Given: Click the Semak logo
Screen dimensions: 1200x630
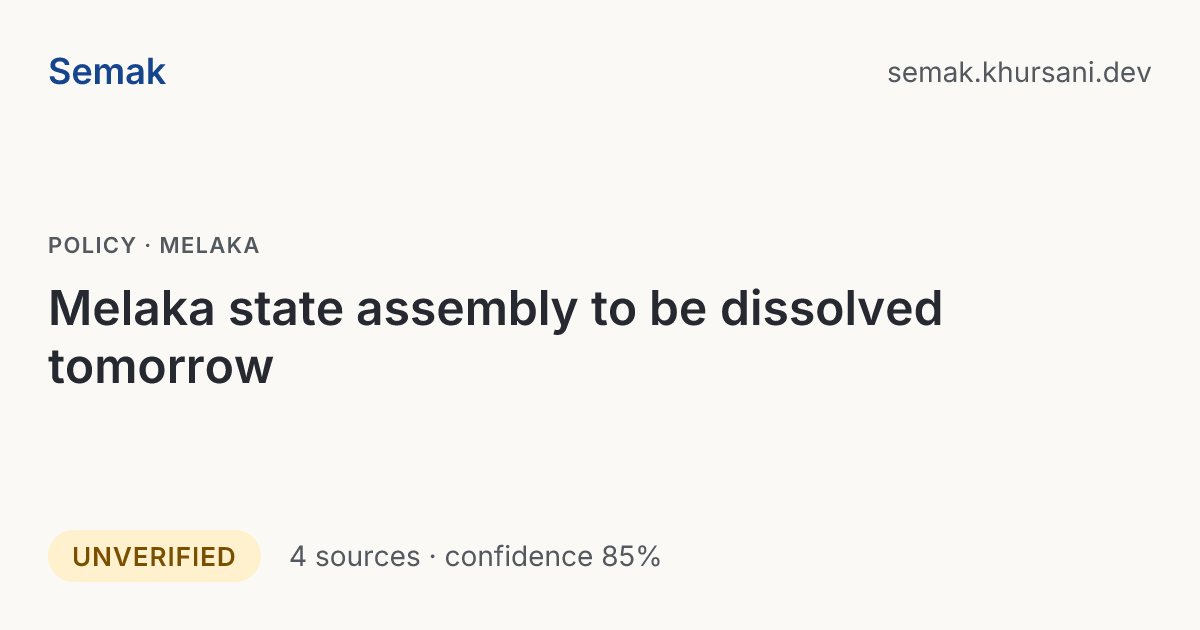Looking at the screenshot, I should point(107,72).
